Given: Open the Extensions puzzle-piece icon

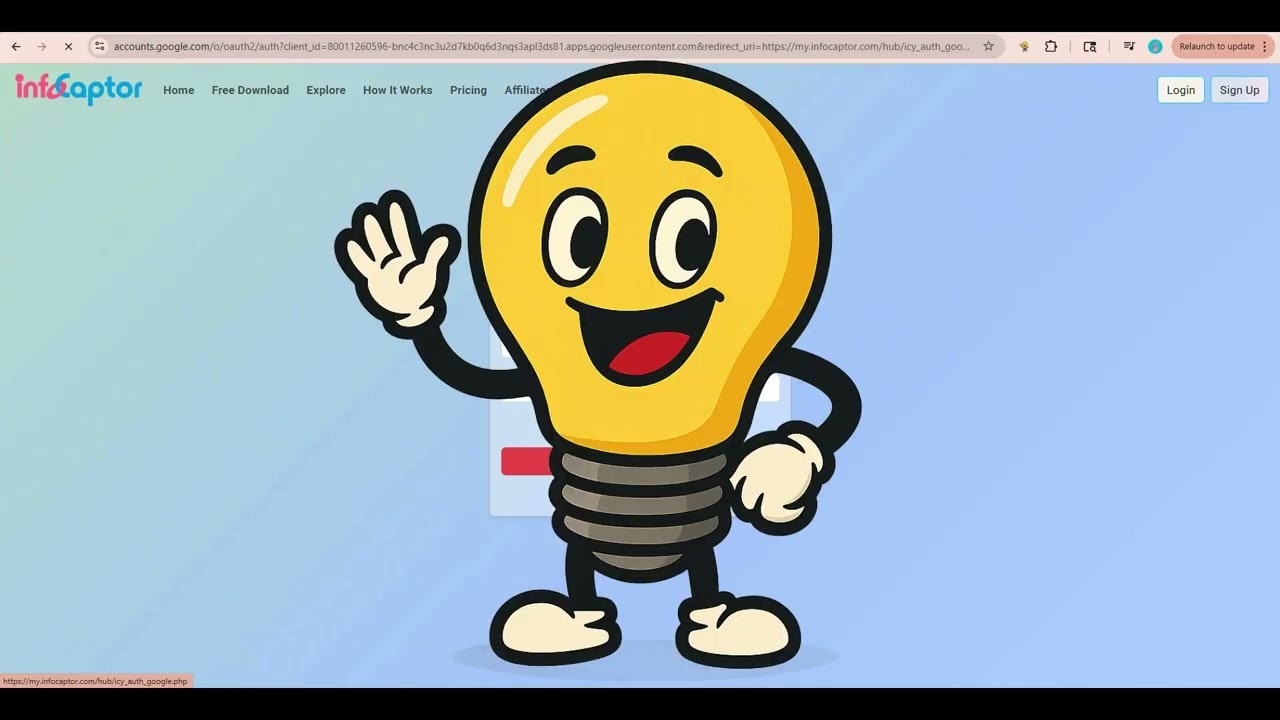Looking at the screenshot, I should (1051, 46).
